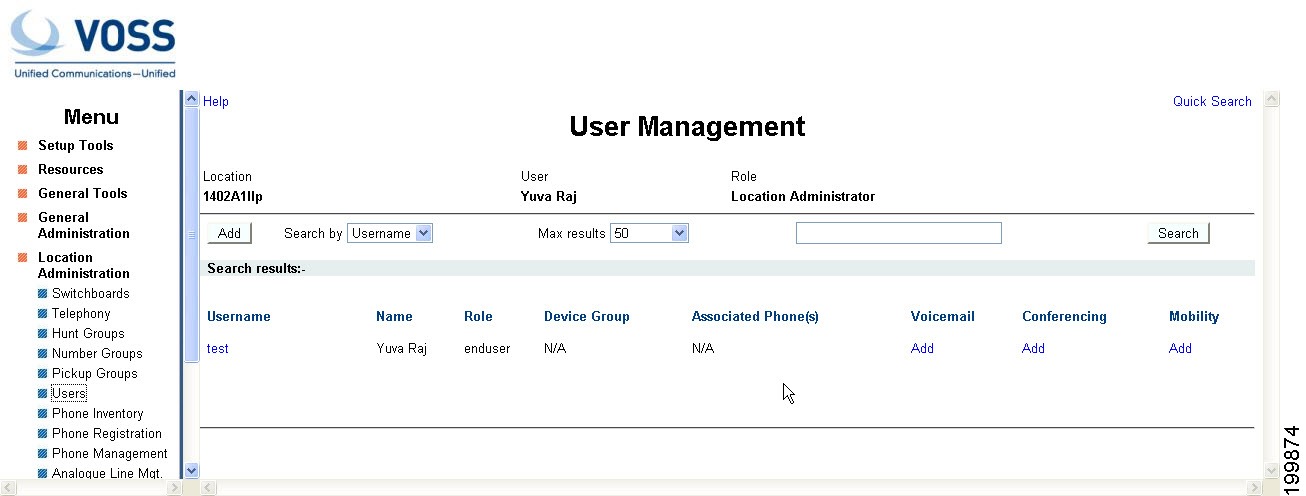Viewport: 1306px width, 496px height.
Task: Add Mobility for user test
Action: coord(1180,349)
